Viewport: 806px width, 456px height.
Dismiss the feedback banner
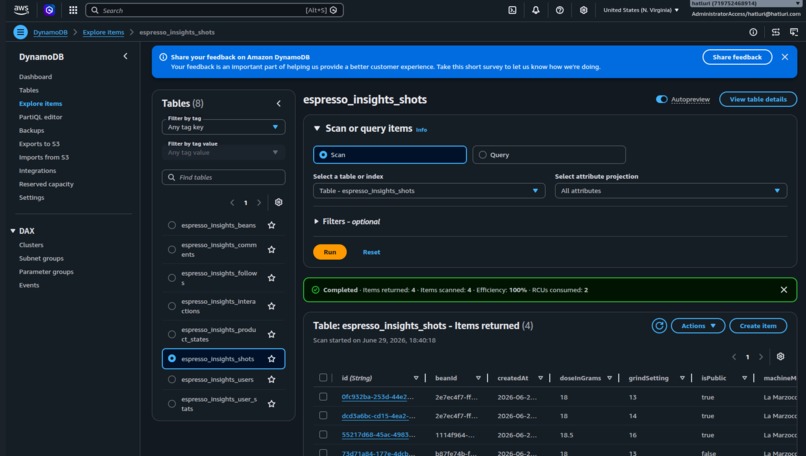pos(784,57)
